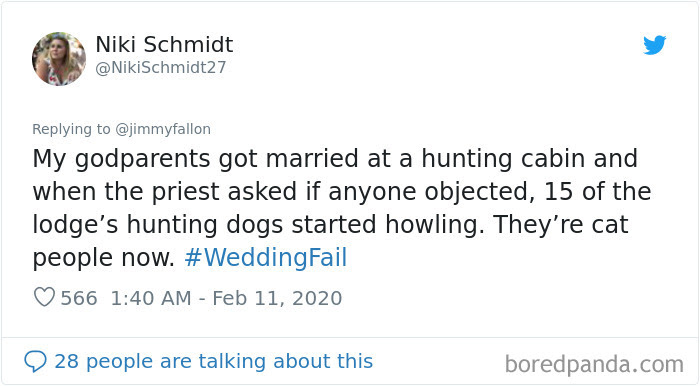Click the 1:40 AM timestamp
The image size is (700, 386).
(x=151, y=298)
